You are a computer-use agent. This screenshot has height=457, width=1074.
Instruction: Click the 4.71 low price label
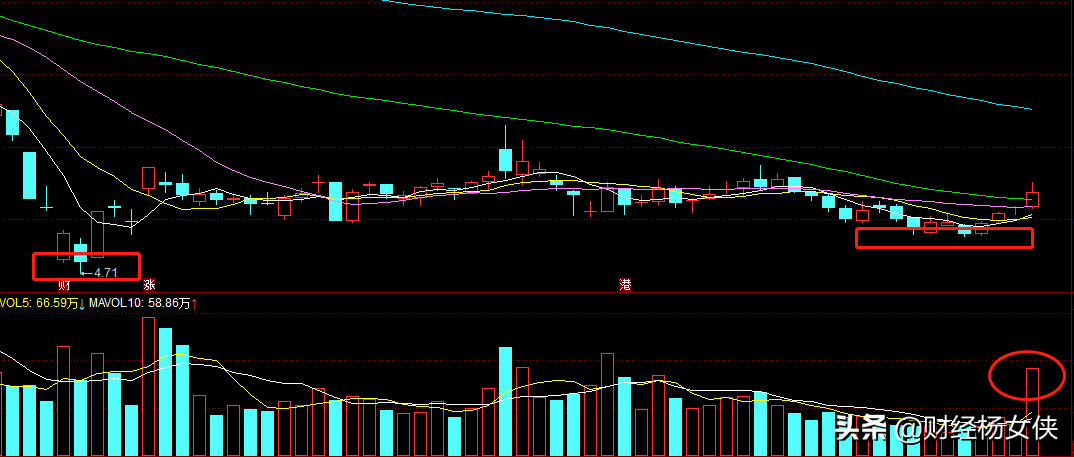pos(106,272)
